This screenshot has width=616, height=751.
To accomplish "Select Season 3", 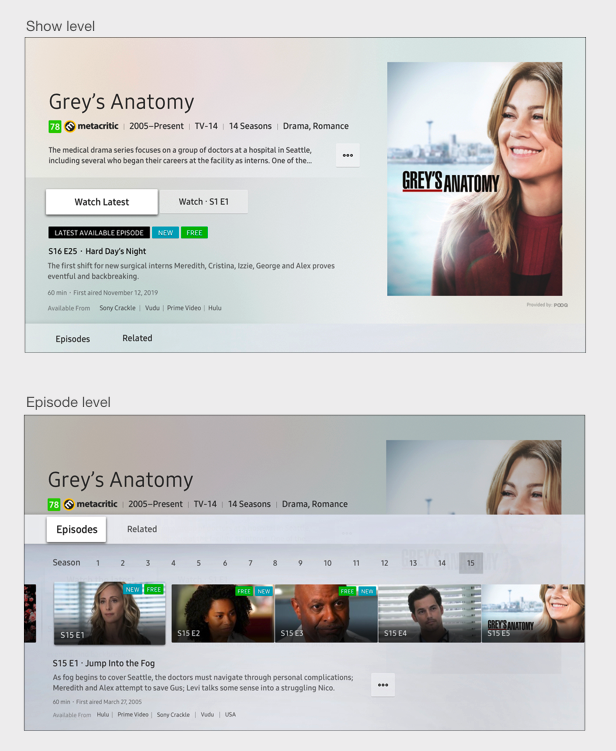I will 148,563.
